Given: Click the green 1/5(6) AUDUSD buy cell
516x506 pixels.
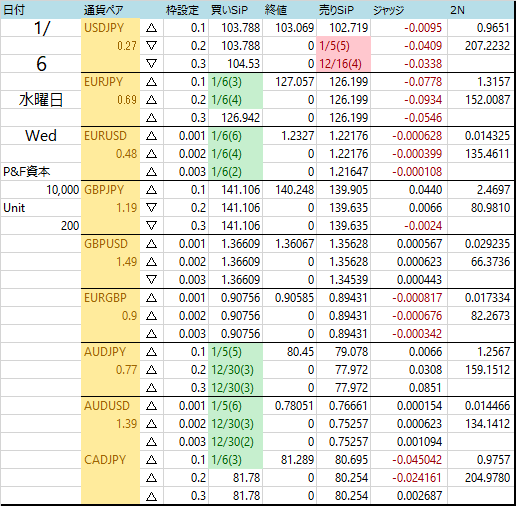Looking at the screenshot, I should 236,406.
